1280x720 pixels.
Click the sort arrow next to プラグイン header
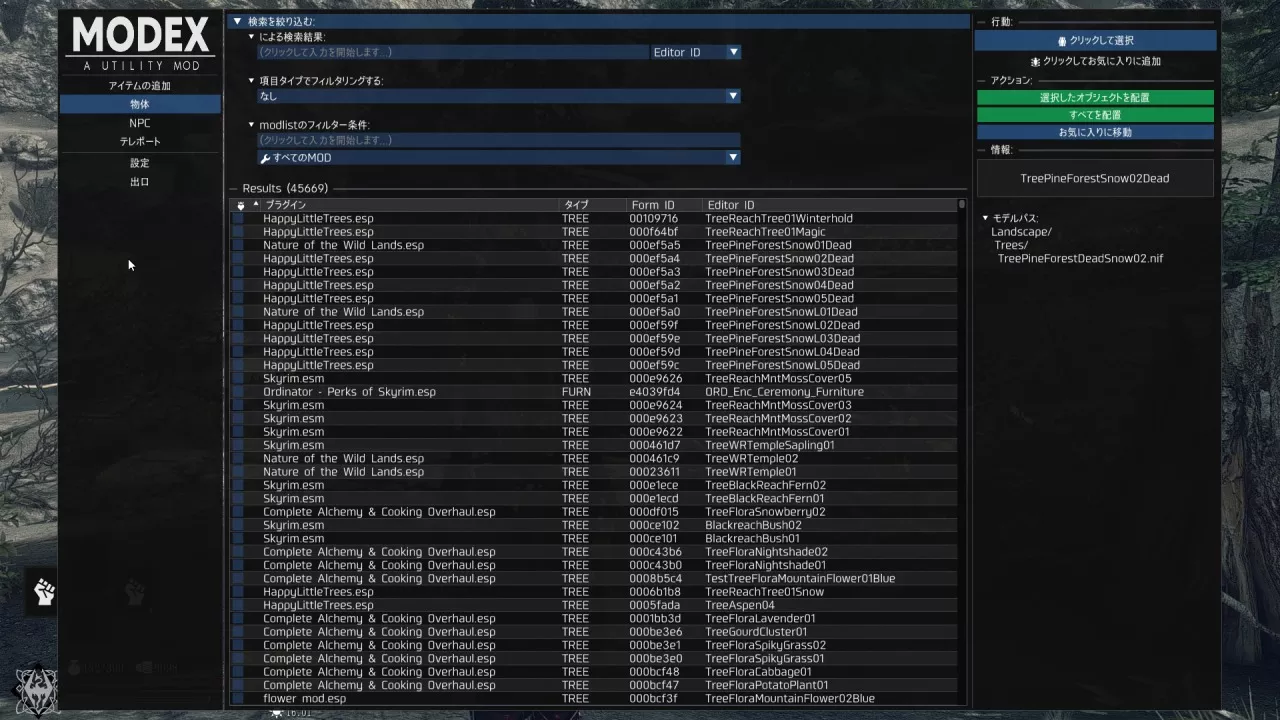click(255, 204)
